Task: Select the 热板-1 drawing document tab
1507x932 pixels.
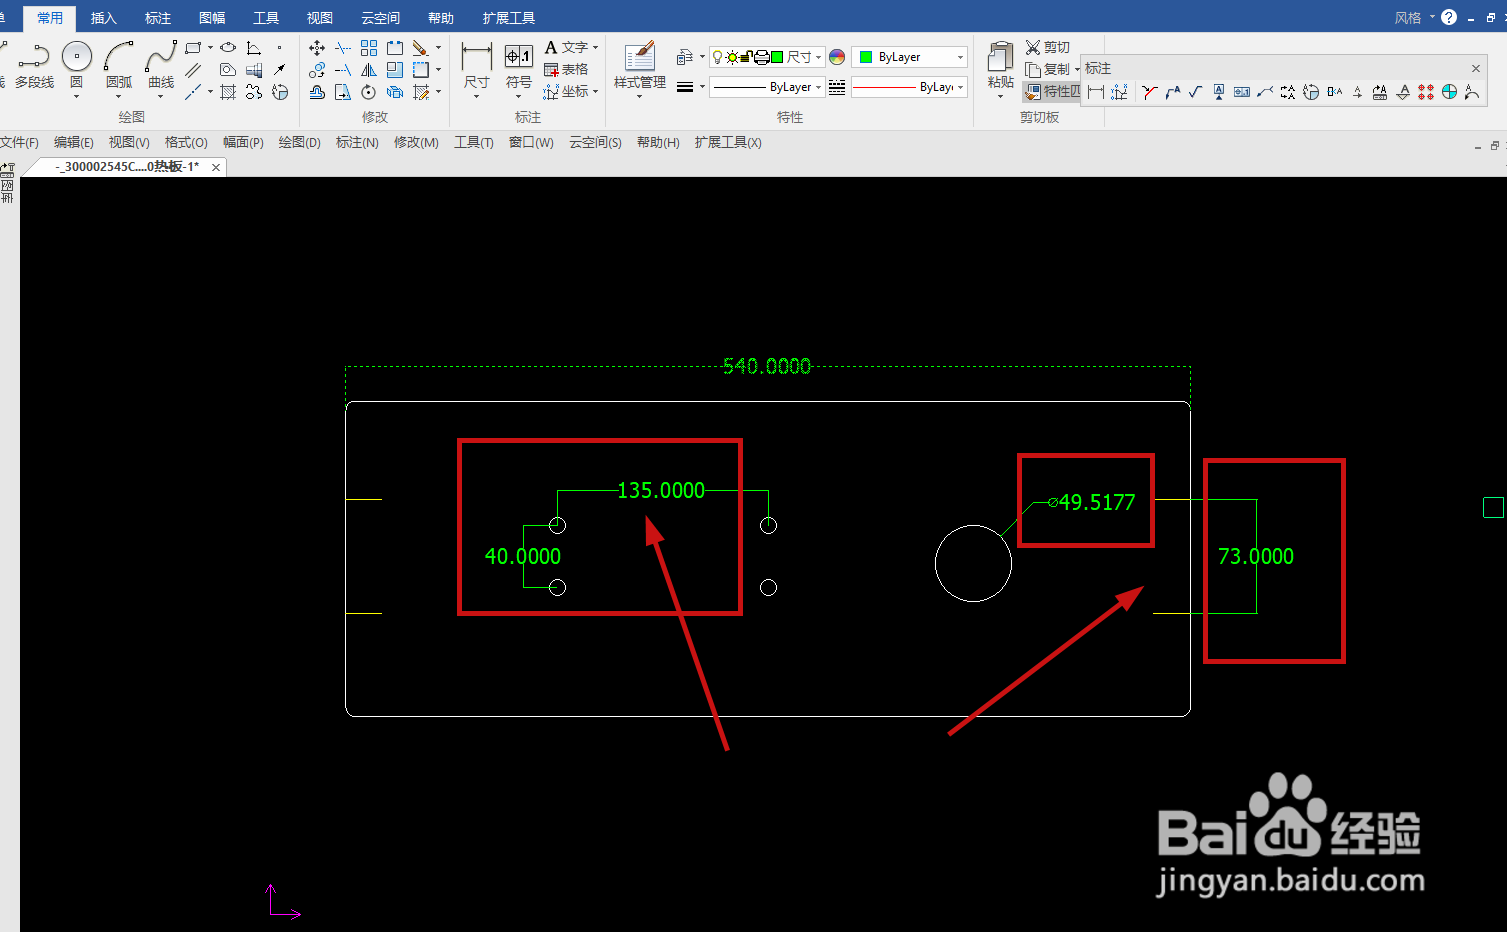Action: 127,167
